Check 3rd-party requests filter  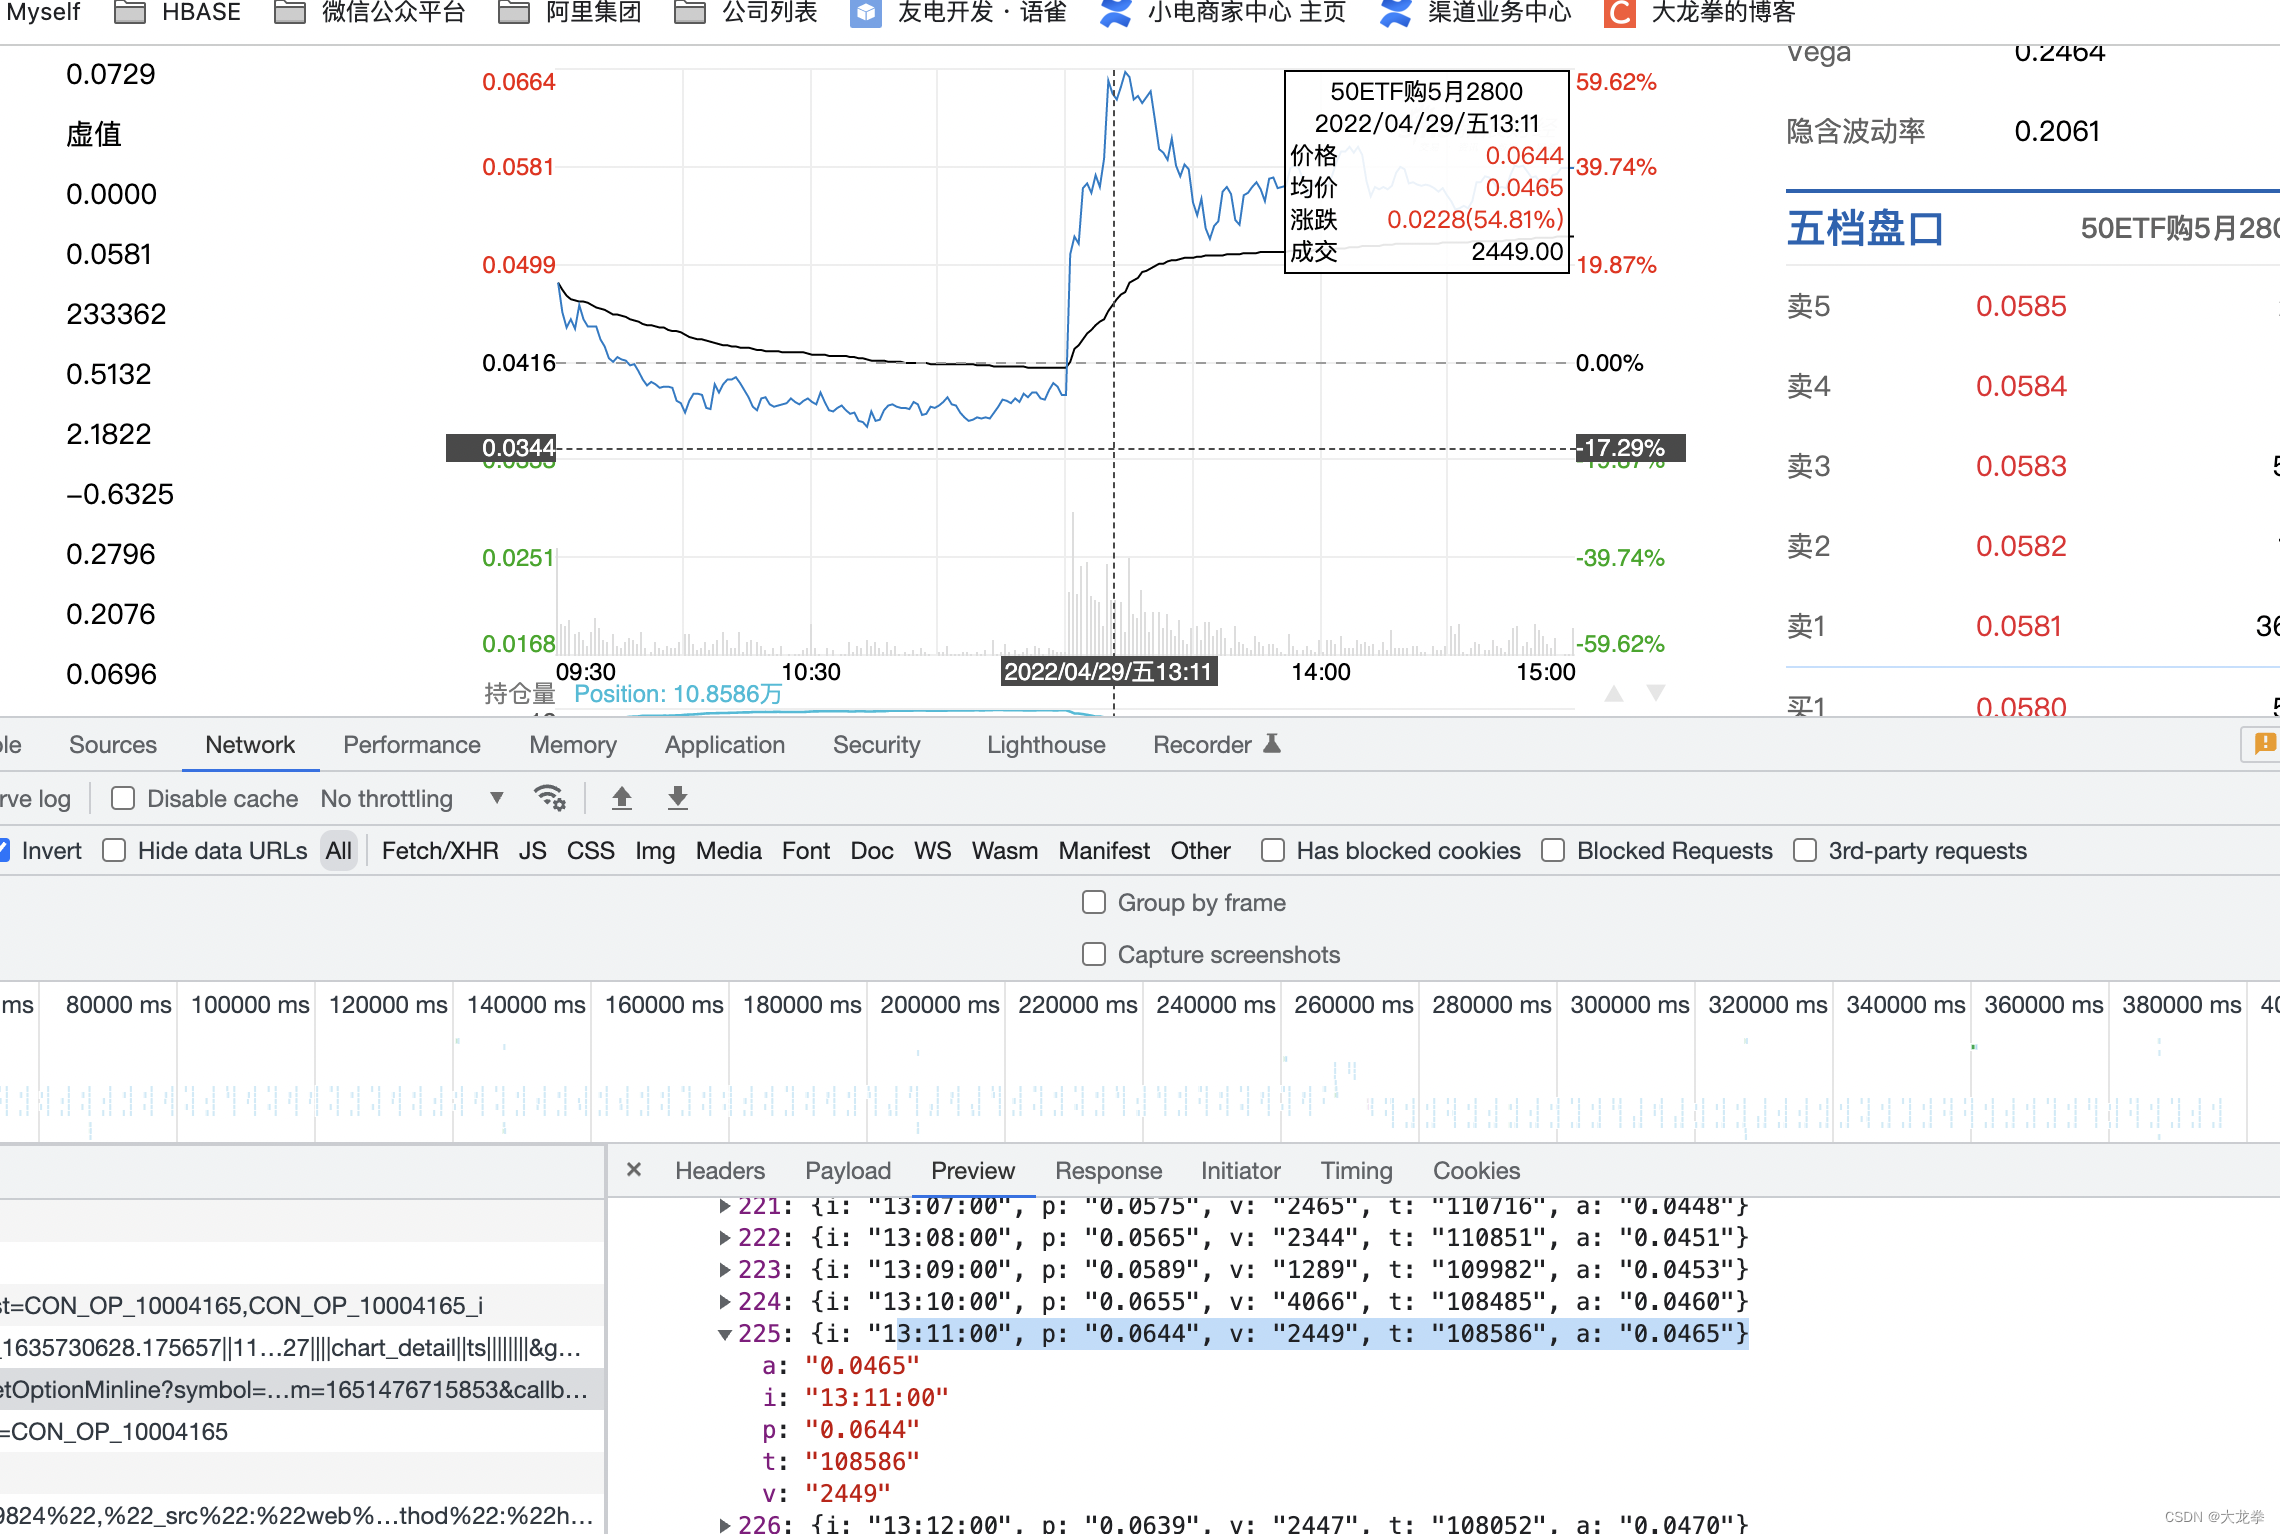pyautogui.click(x=1805, y=850)
